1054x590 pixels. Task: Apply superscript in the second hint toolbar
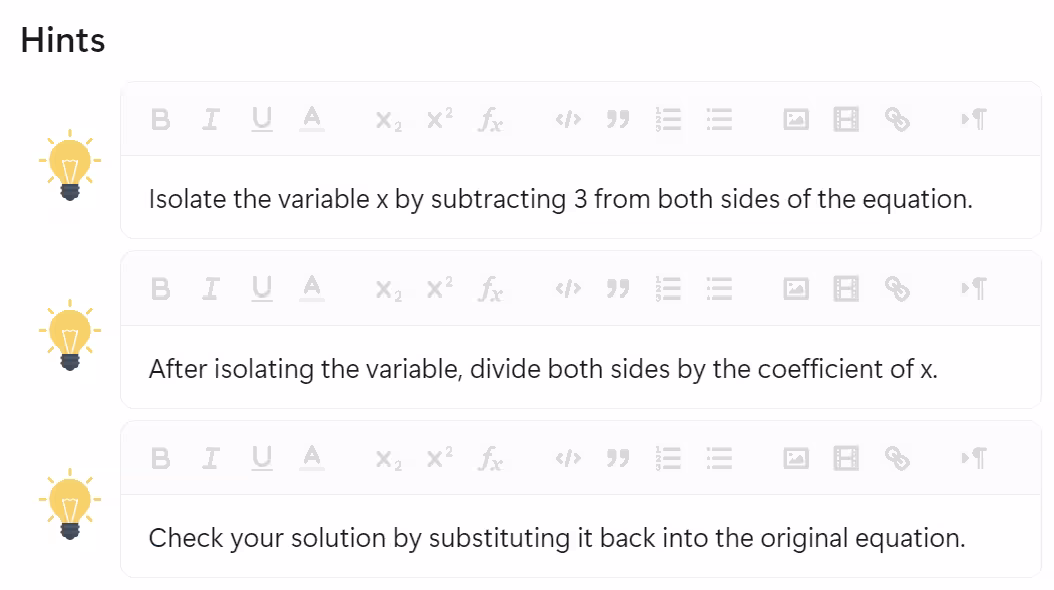point(440,289)
